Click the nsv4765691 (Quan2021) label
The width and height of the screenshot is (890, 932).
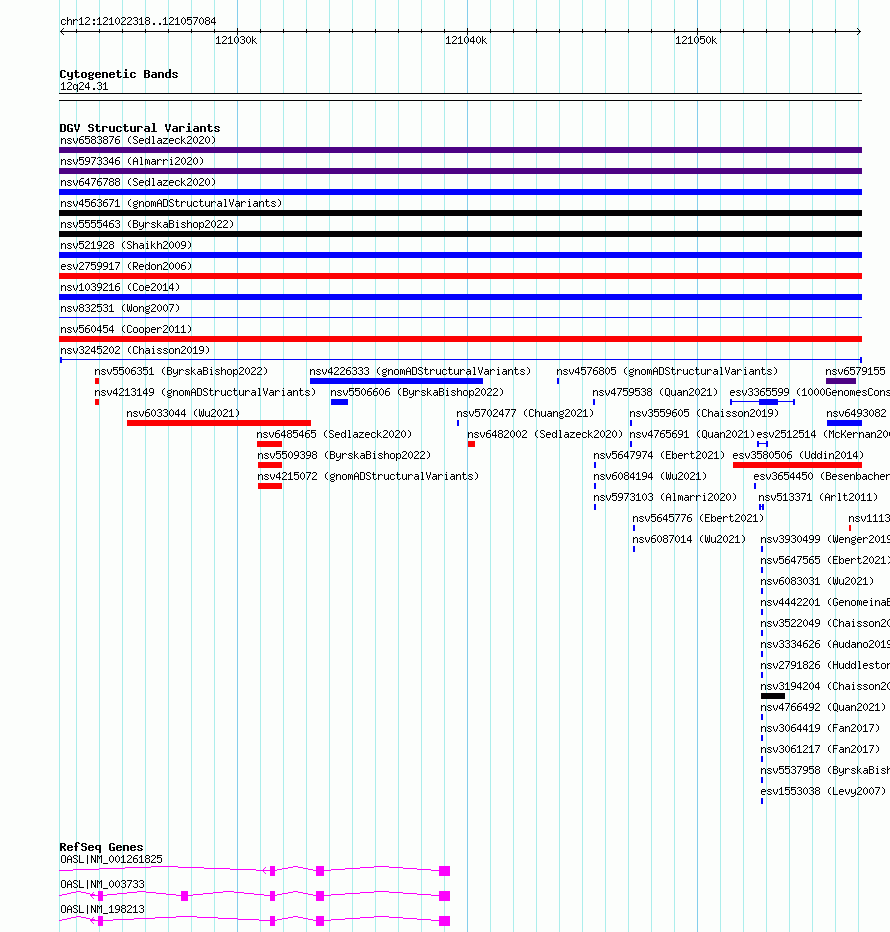[x=692, y=434]
